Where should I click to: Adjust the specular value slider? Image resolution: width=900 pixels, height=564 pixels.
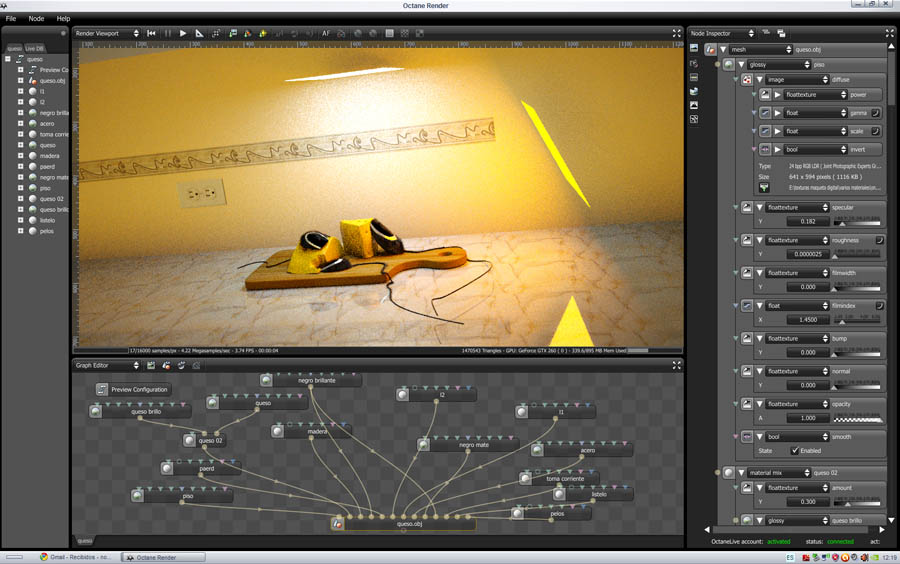coord(856,221)
